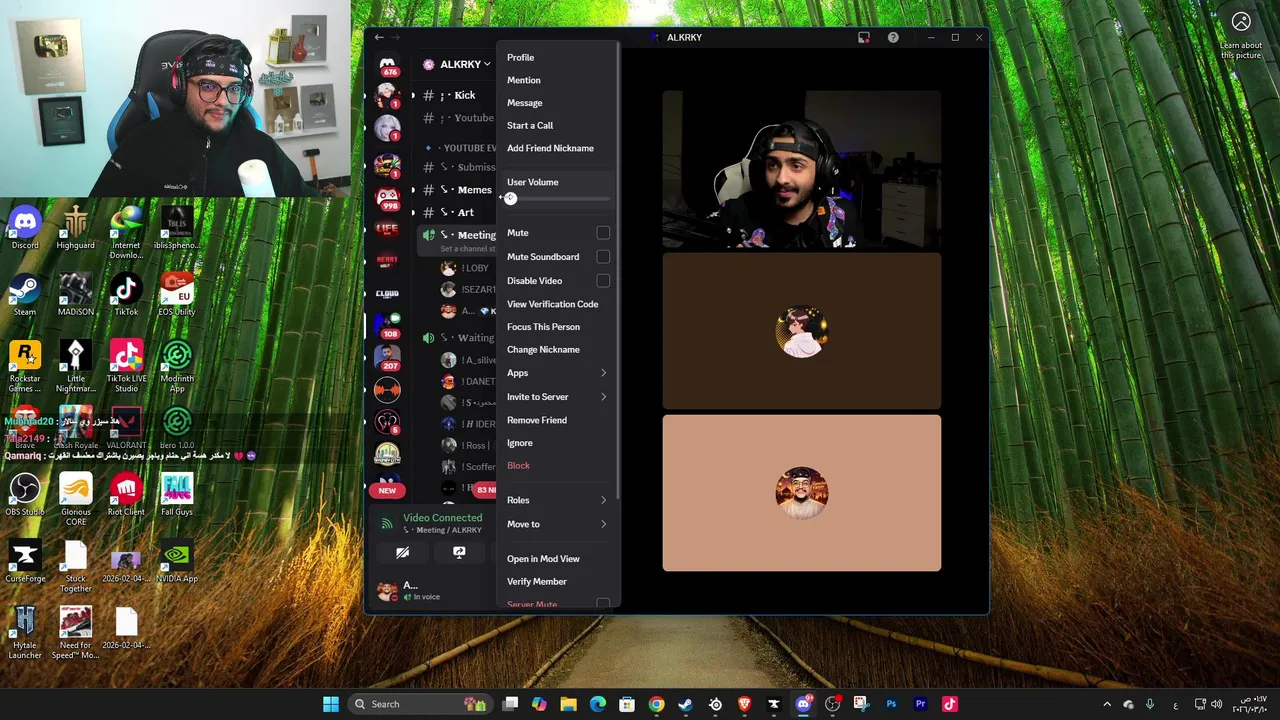The height and width of the screenshot is (720, 1280).
Task: Open Discord from the Windows taskbar
Action: coord(803,704)
